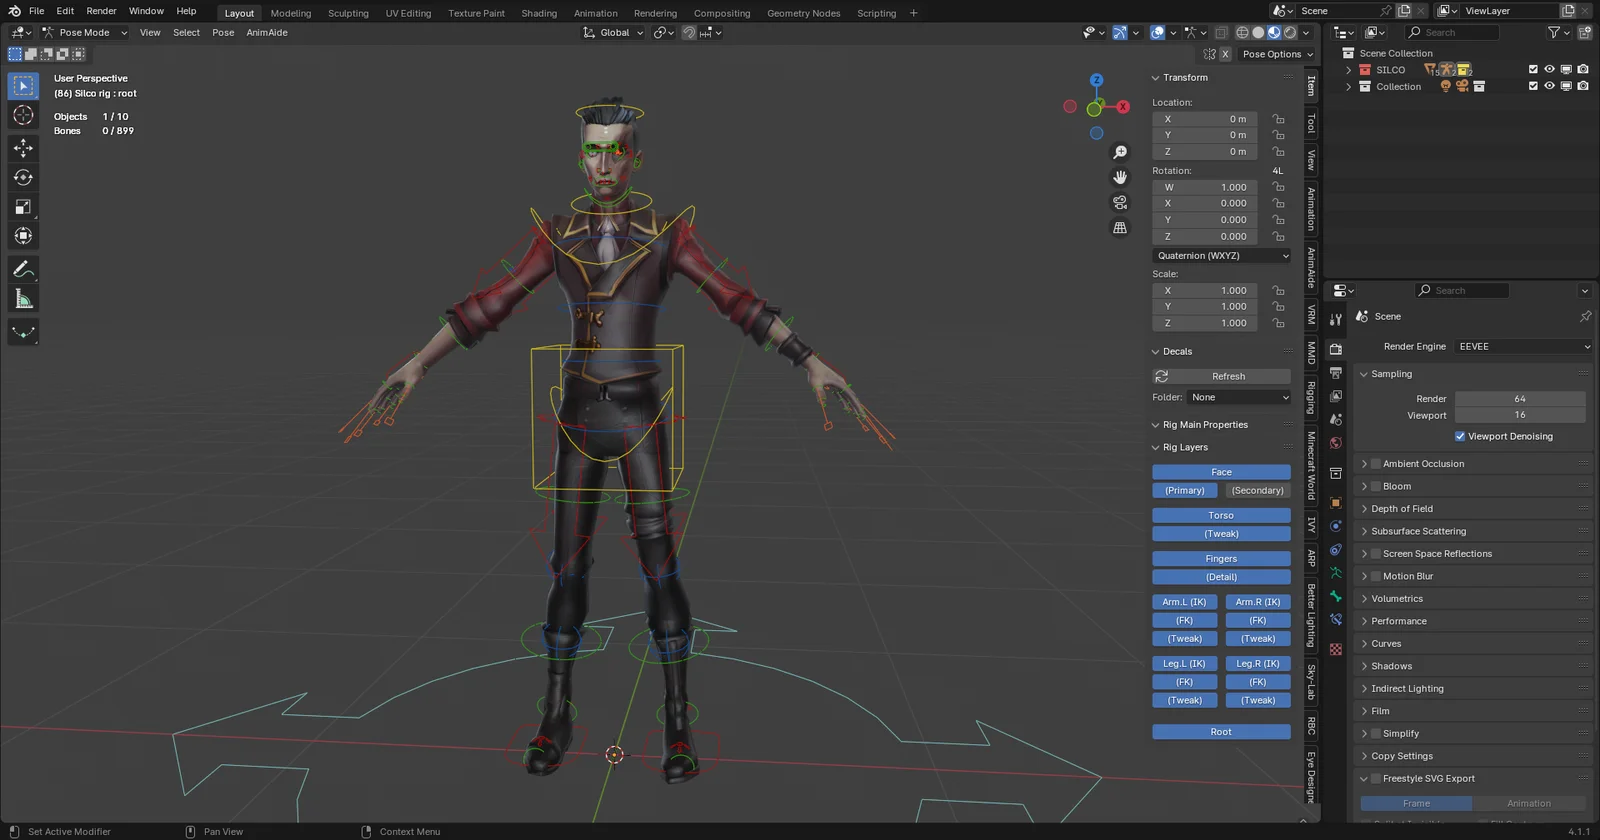Open the Bone Constraints properties tab

coord(1336,620)
